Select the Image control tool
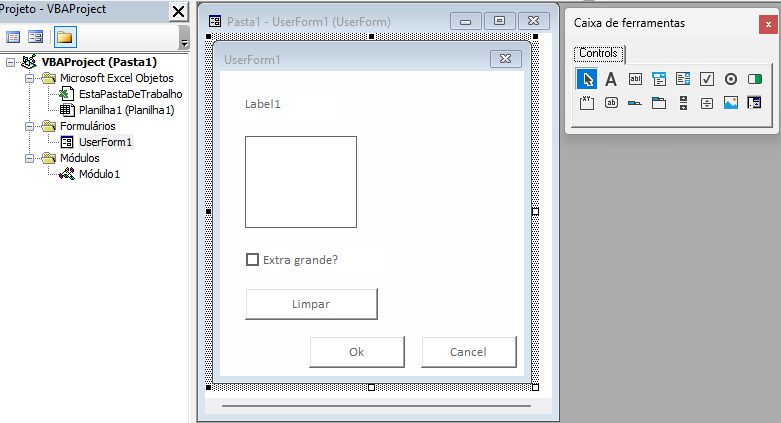The width and height of the screenshot is (781, 423). coord(731,103)
